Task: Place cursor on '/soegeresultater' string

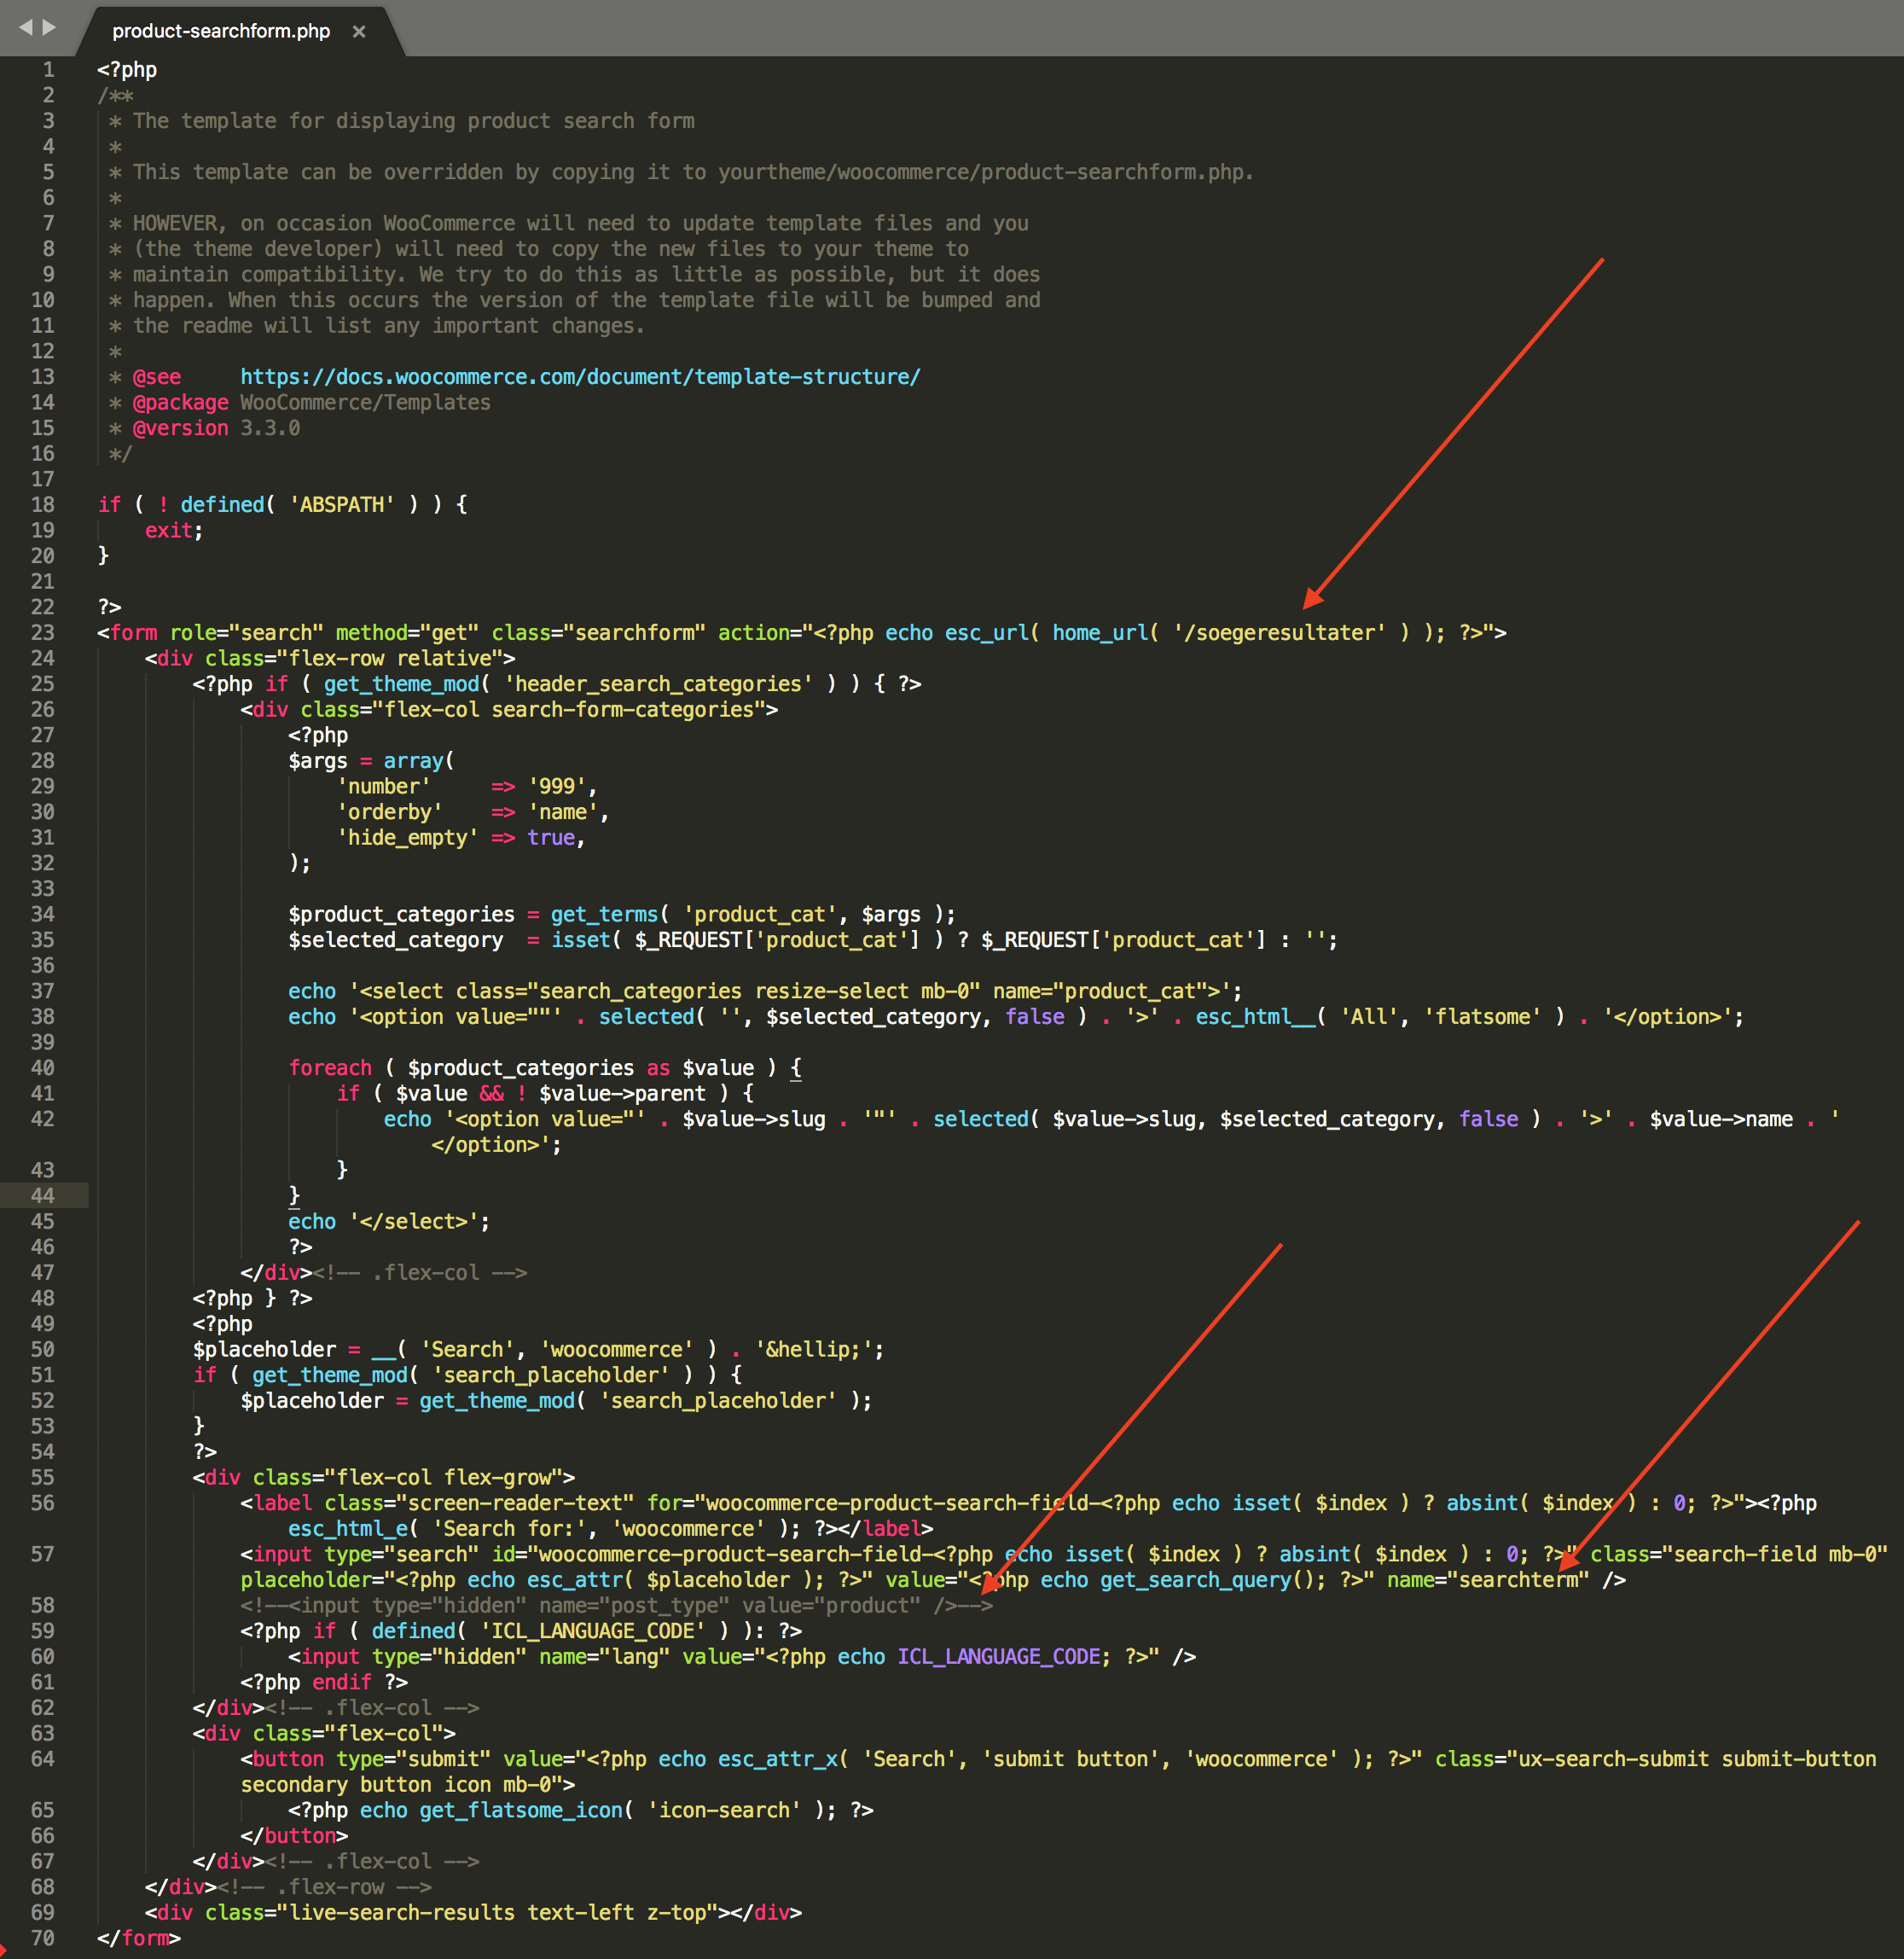Action: point(1279,633)
